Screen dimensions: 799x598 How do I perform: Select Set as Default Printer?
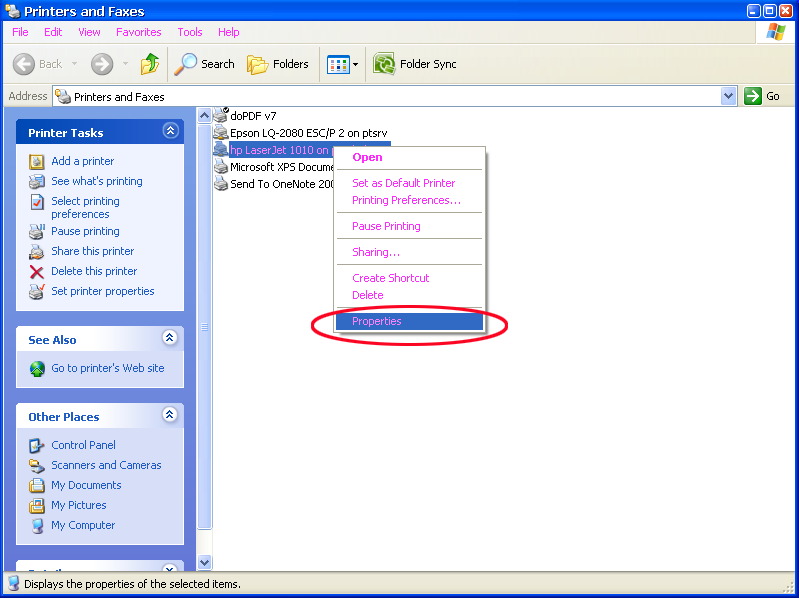pyautogui.click(x=403, y=183)
